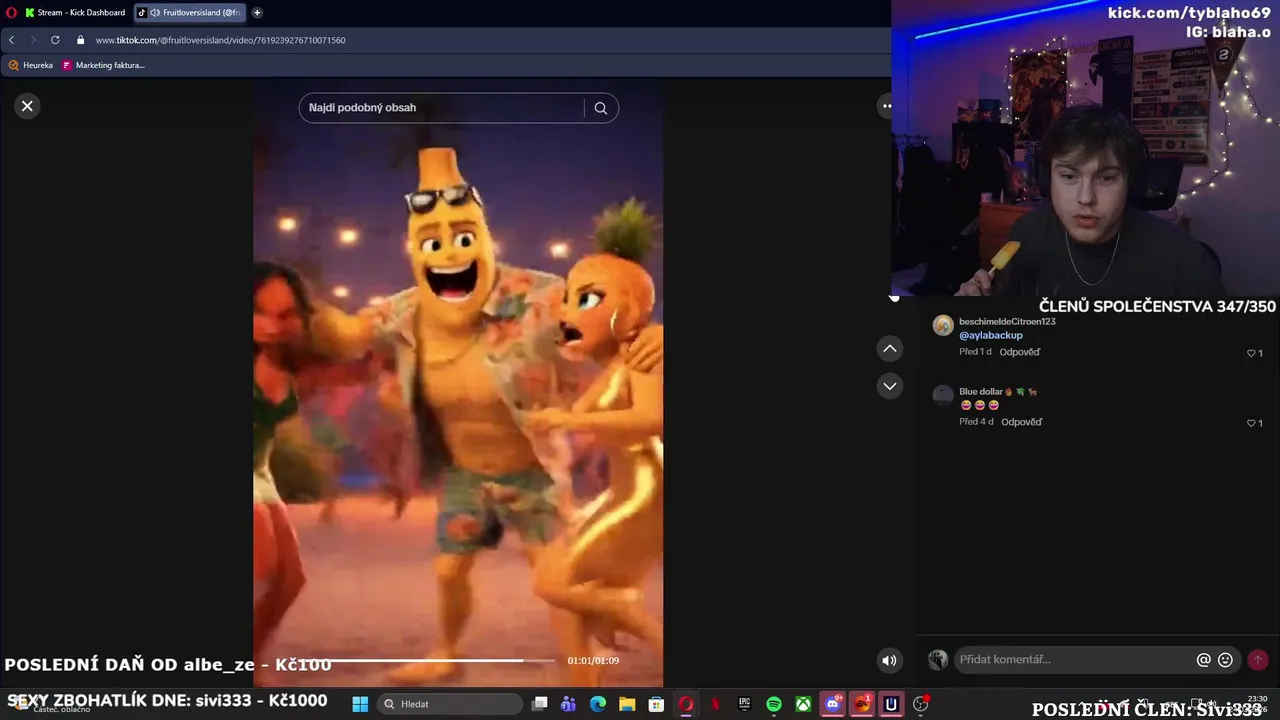This screenshot has height=720, width=1280.
Task: Click the search magnifier in similar-content box
Action: [x=600, y=108]
